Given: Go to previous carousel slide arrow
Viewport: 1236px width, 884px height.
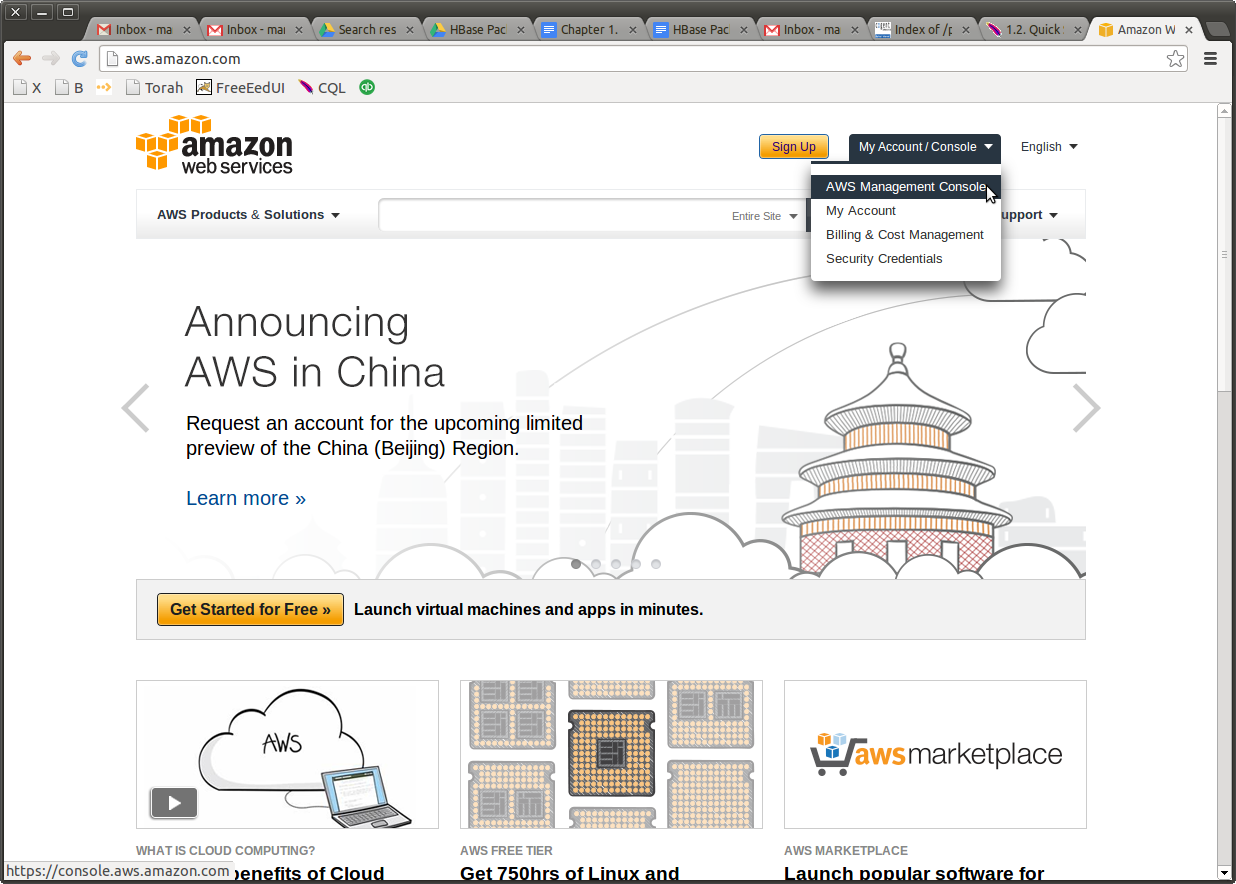Looking at the screenshot, I should click(135, 408).
